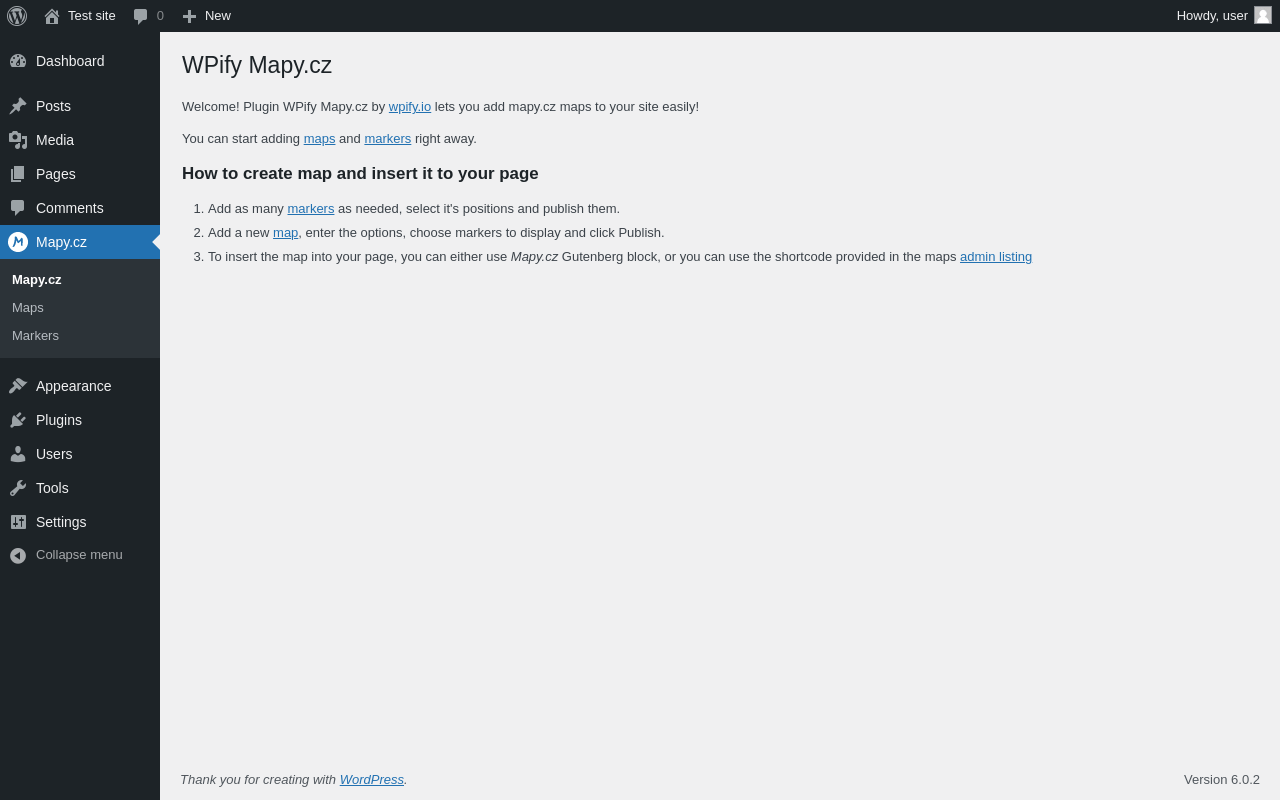Open the user avatar in the top bar
Screen dimensions: 1280x800
[x=1263, y=15]
